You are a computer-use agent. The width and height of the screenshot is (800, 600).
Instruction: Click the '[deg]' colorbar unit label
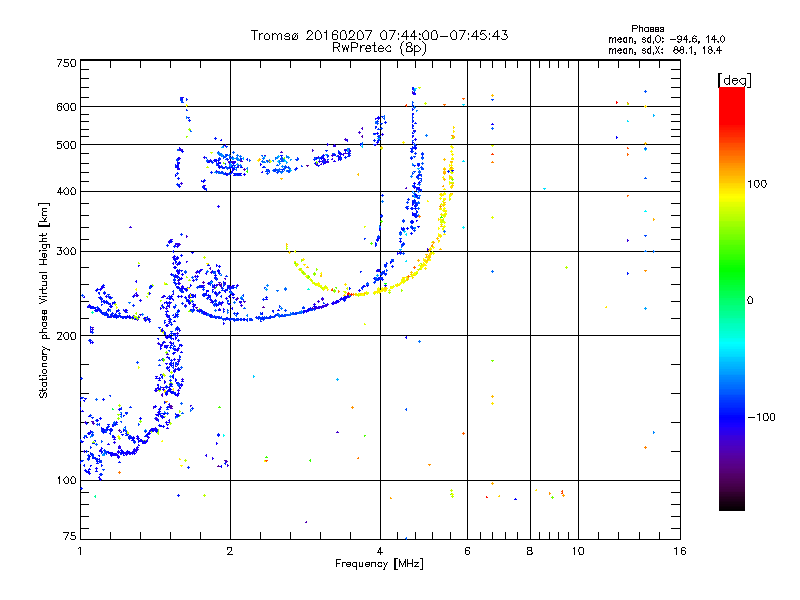[734, 80]
